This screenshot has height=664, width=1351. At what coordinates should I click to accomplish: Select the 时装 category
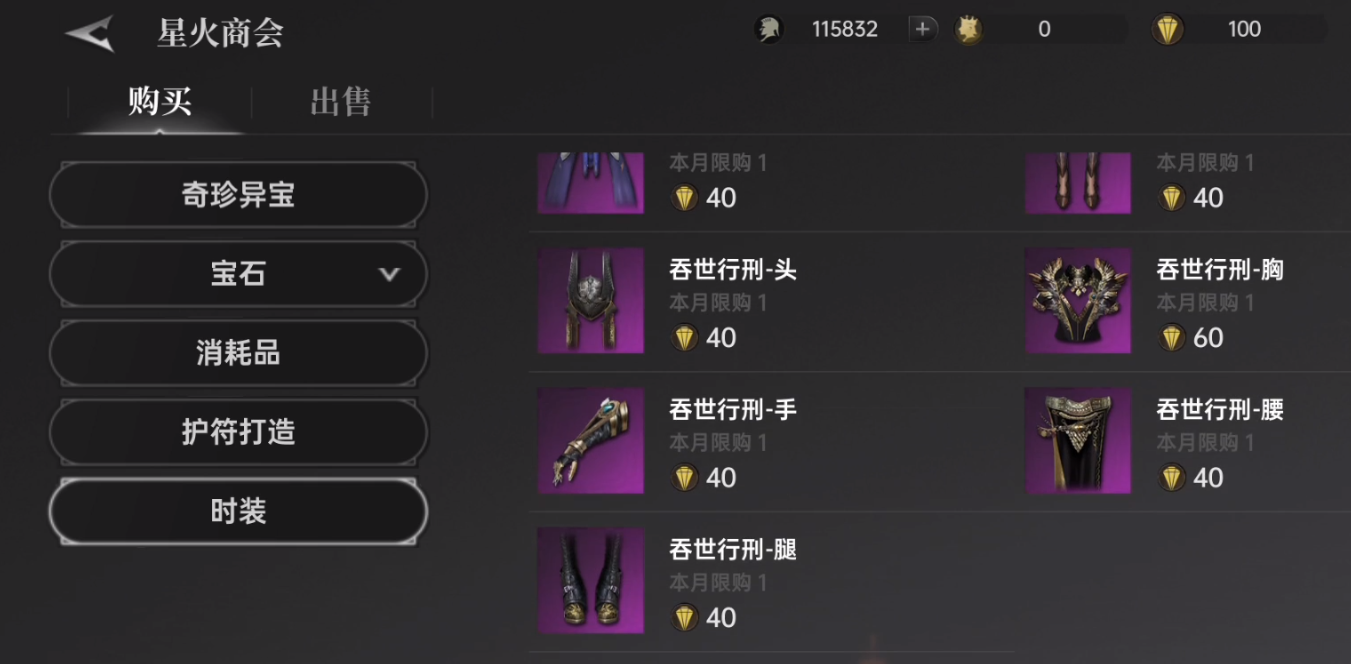coord(238,511)
